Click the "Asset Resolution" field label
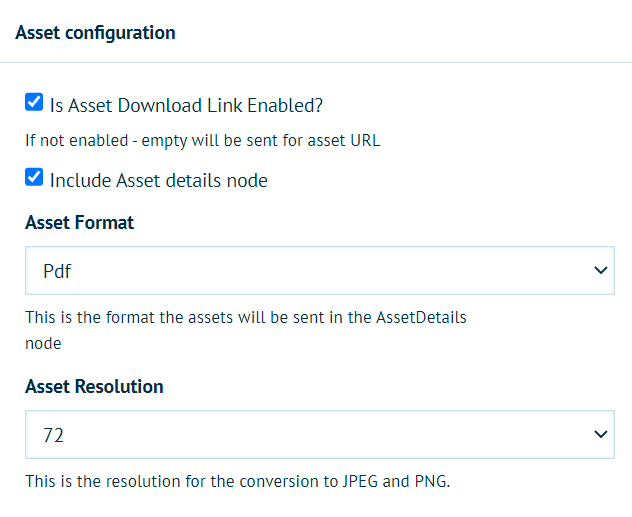632x517 pixels. [x=94, y=387]
